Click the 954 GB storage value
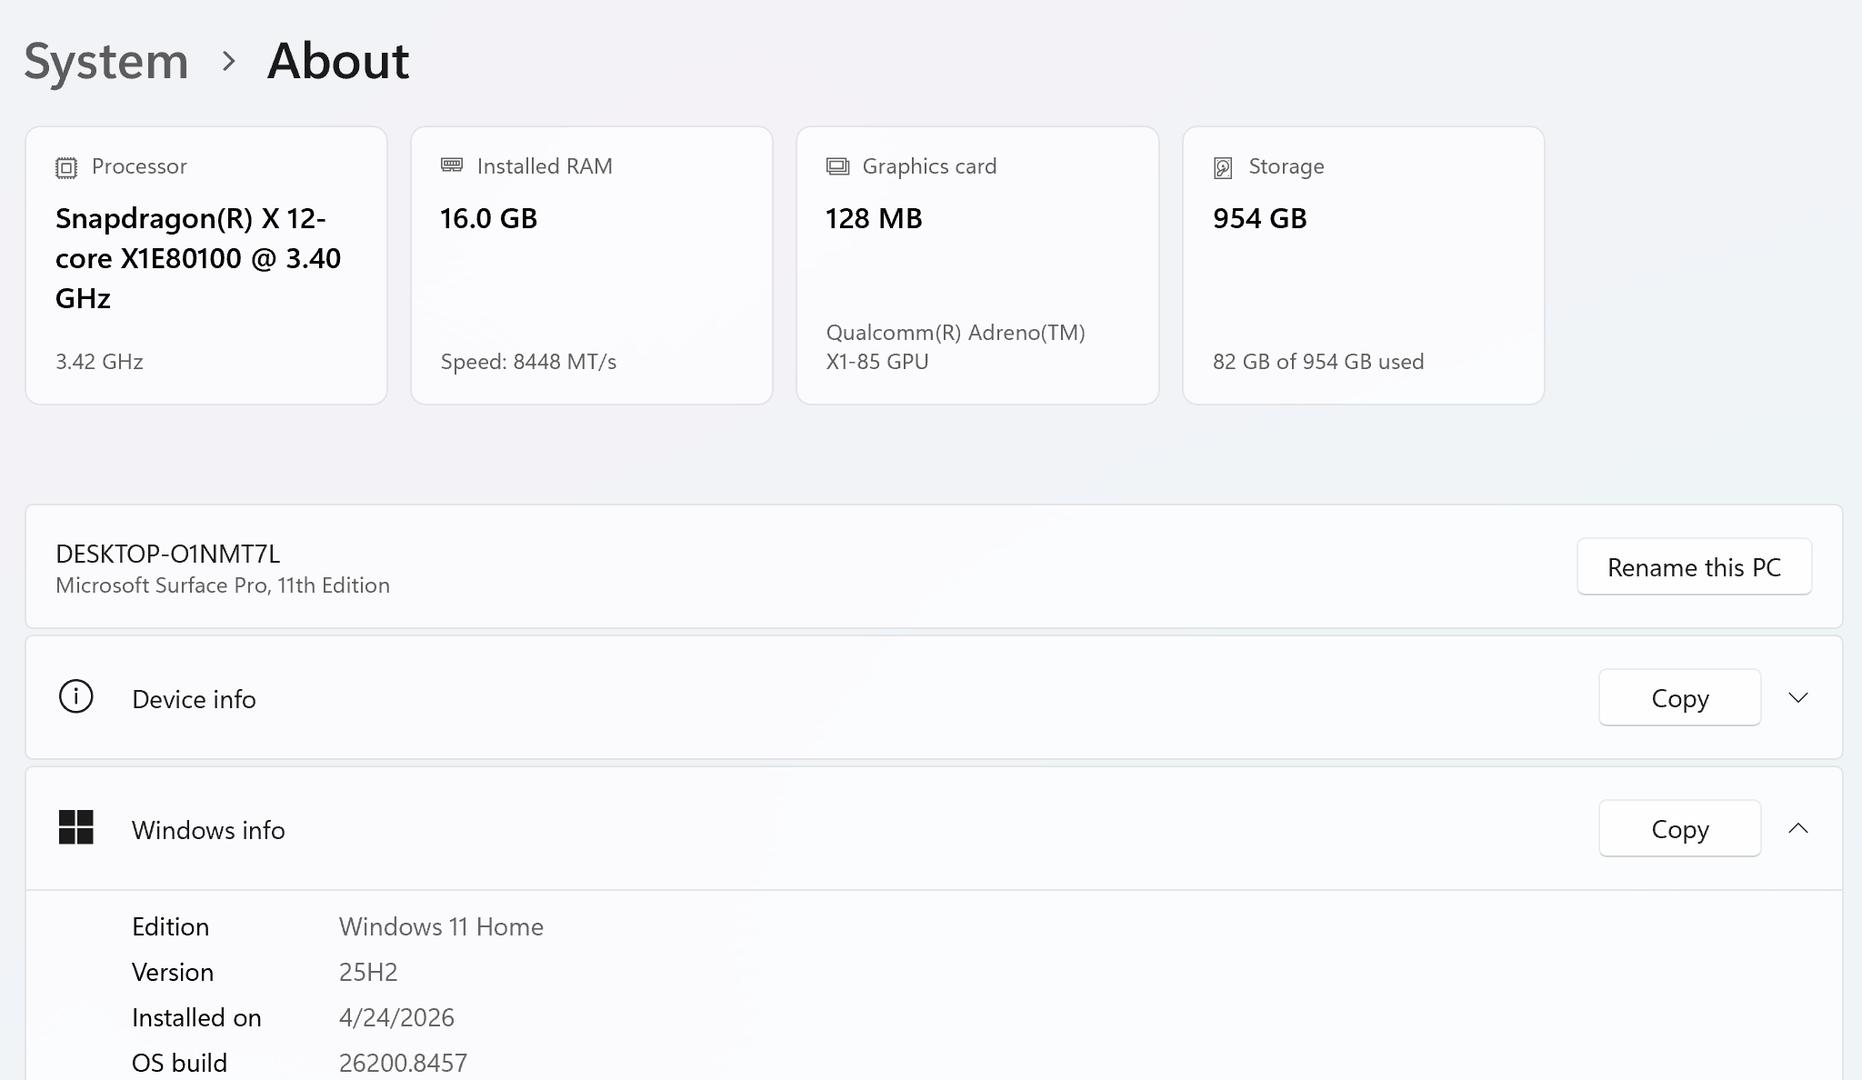 tap(1260, 218)
